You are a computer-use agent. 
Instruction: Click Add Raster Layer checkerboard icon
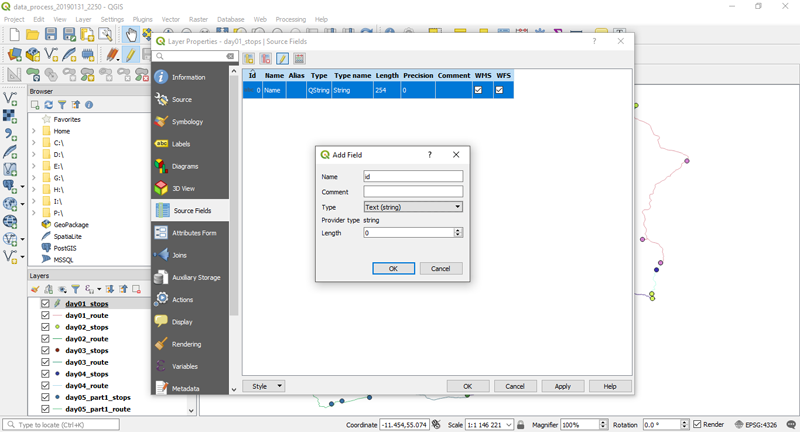coord(10,116)
